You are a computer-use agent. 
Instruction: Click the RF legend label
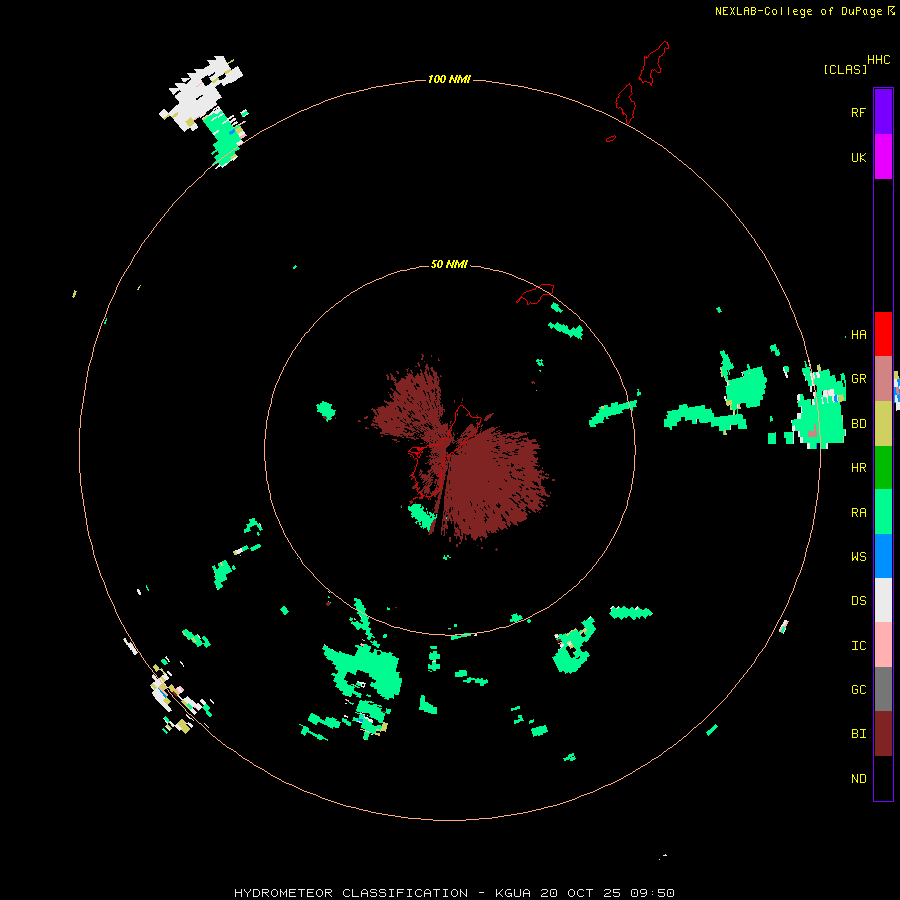(x=858, y=112)
